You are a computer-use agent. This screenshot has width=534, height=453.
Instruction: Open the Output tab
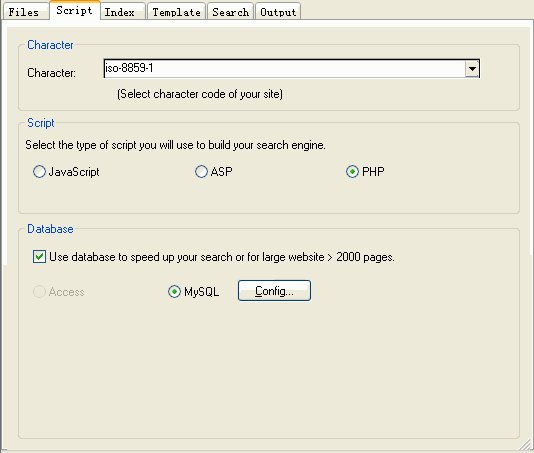(278, 12)
